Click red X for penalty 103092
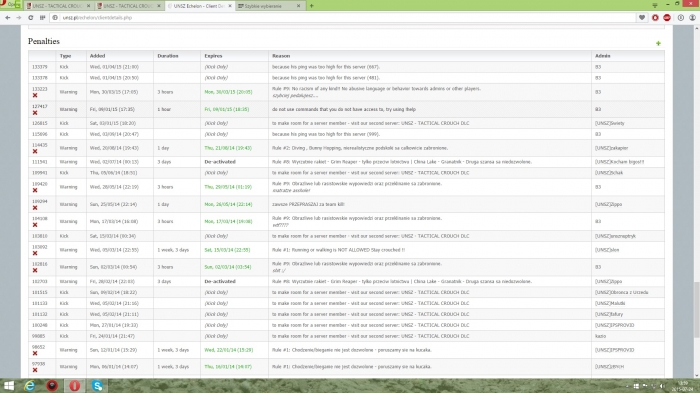This screenshot has width=700, height=393. (x=35, y=253)
